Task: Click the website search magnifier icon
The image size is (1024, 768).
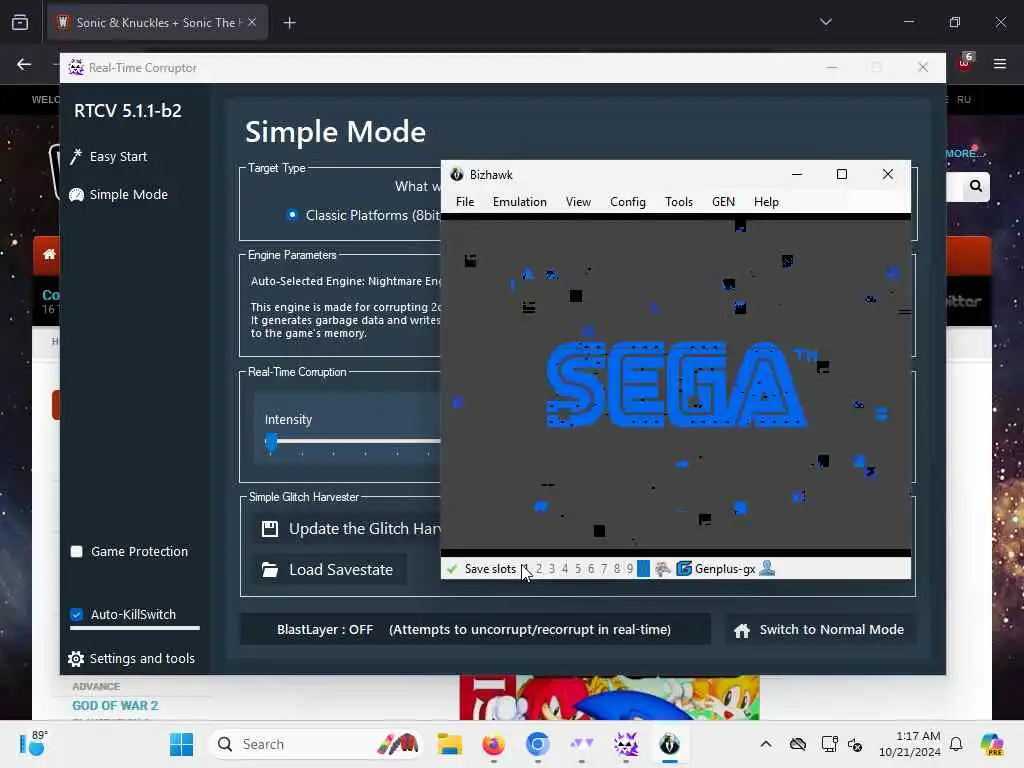Action: pos(976,186)
